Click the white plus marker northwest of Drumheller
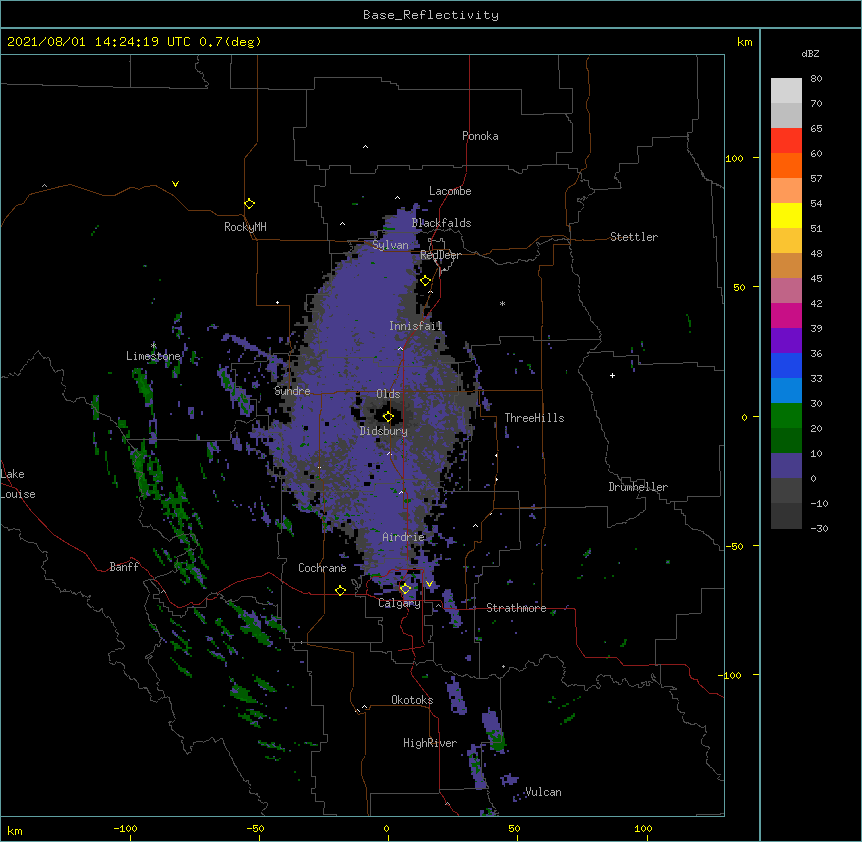 pyautogui.click(x=612, y=375)
